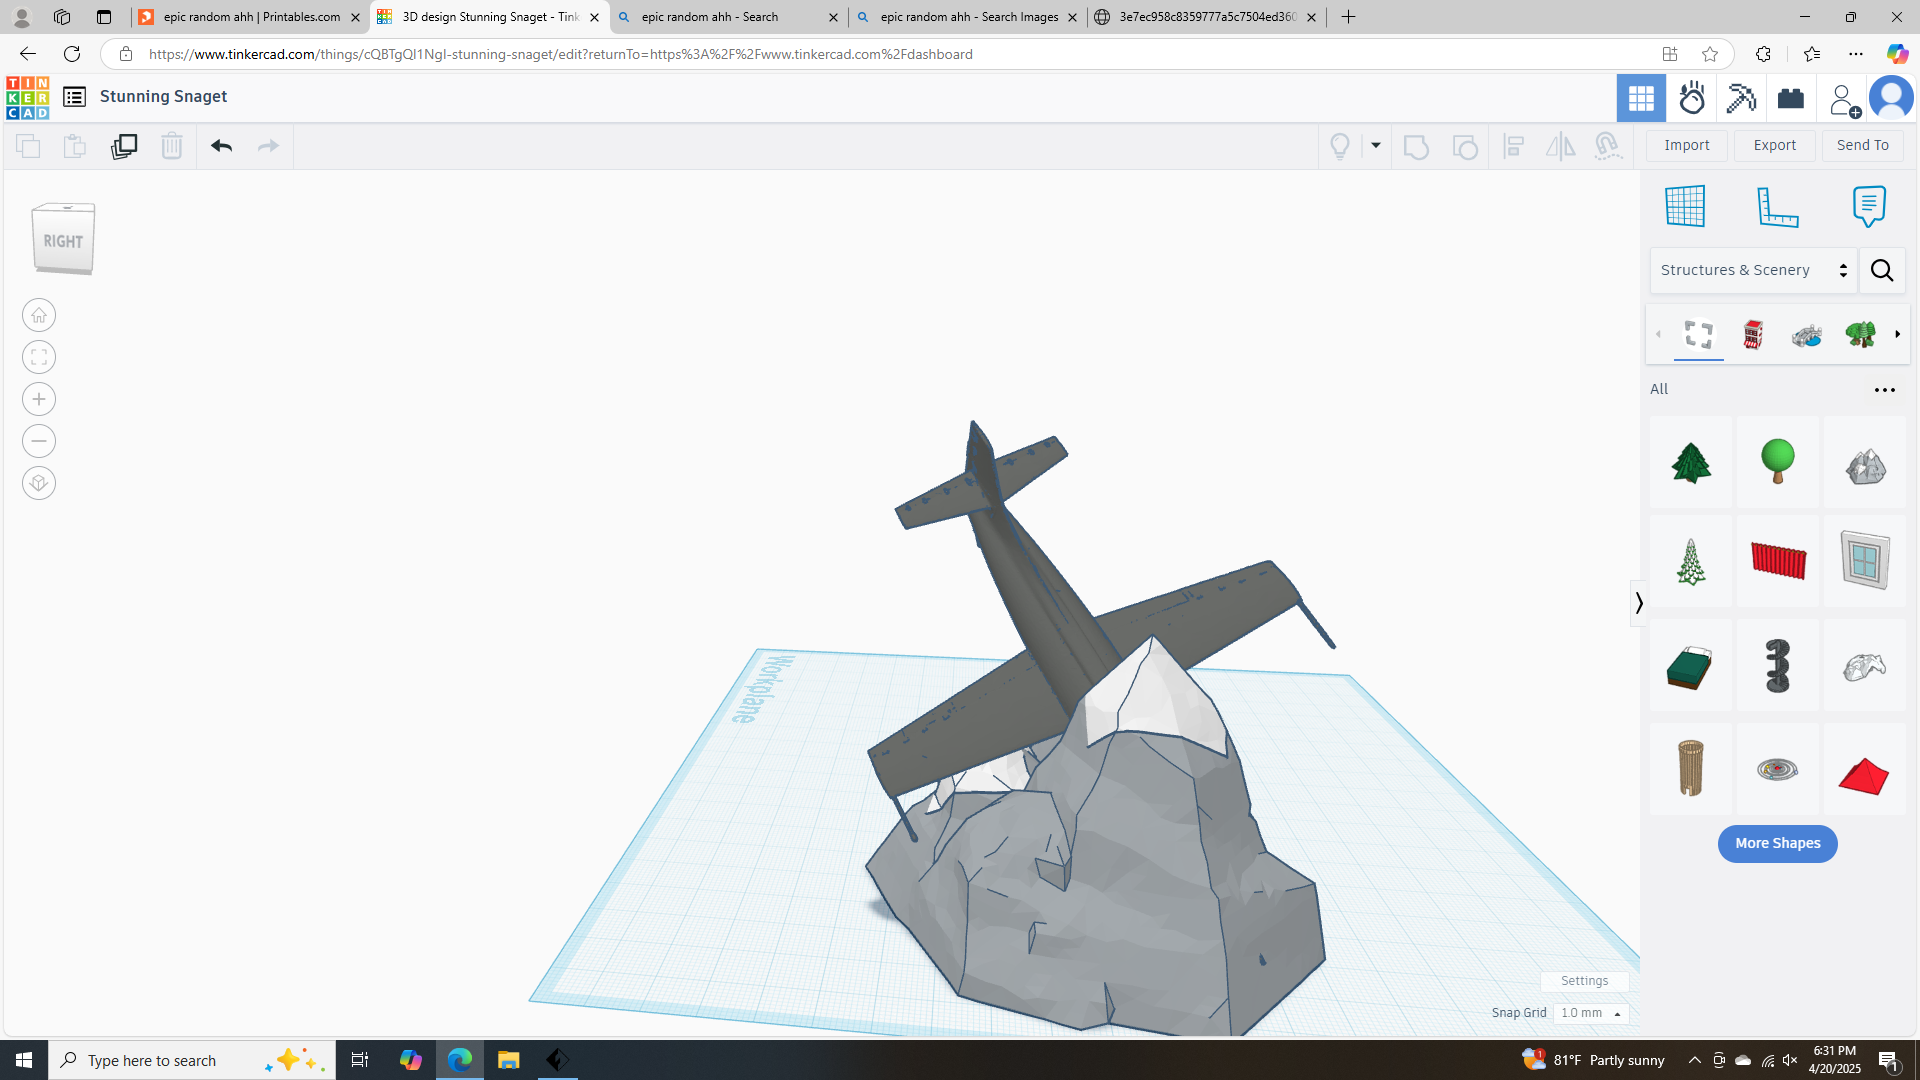Click the Export button
This screenshot has height=1080, width=1920.
(x=1775, y=145)
